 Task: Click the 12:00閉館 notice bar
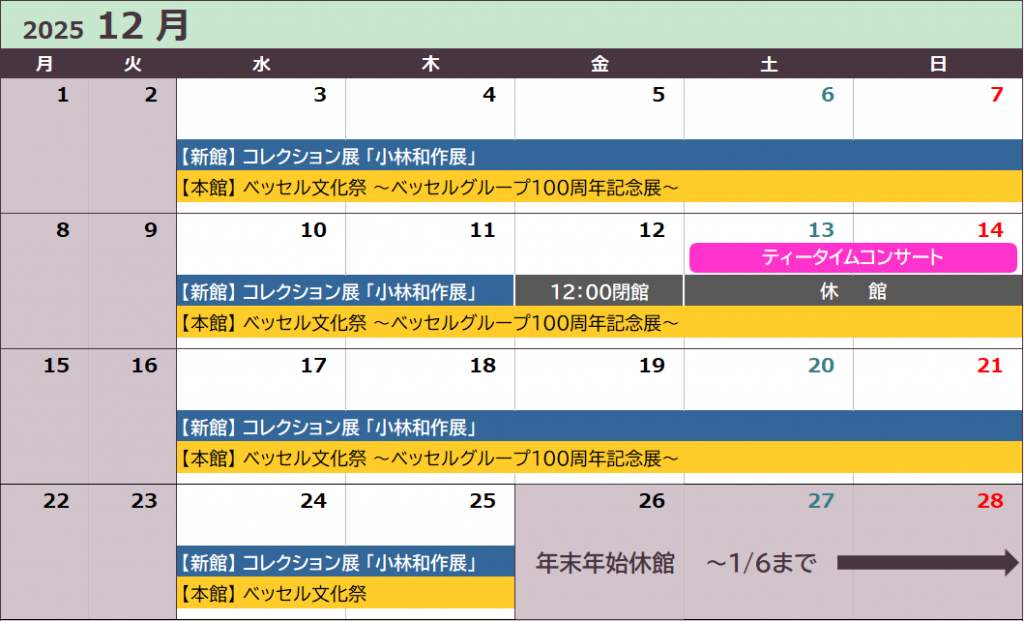599,292
